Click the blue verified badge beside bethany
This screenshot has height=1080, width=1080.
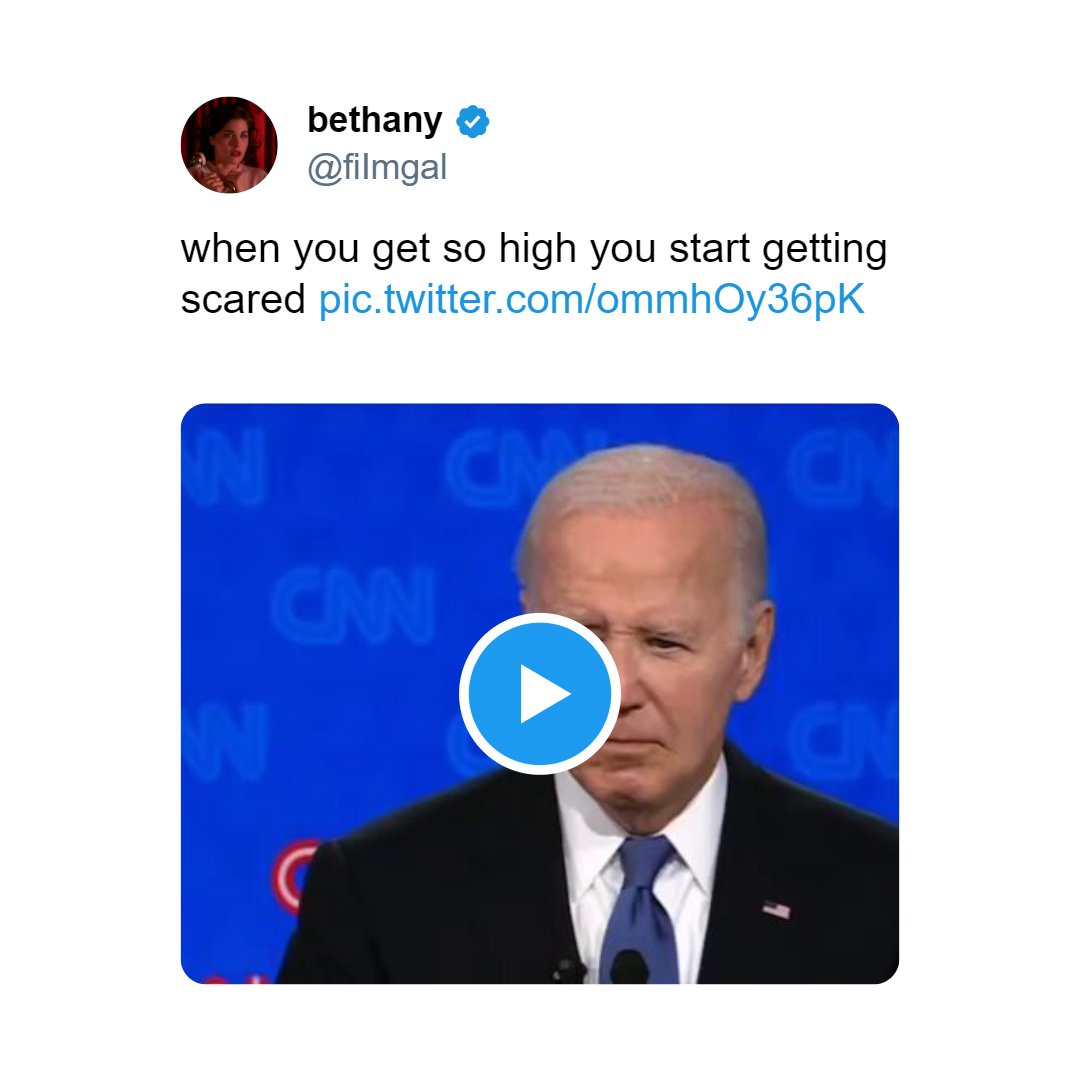472,122
